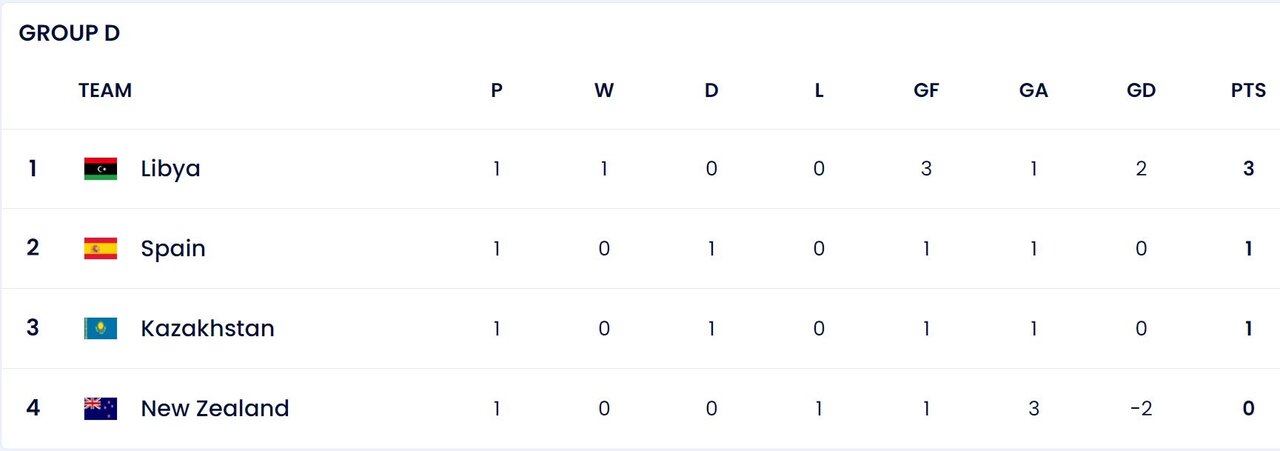1280x451 pixels.
Task: Click the L column header
Action: (x=819, y=91)
